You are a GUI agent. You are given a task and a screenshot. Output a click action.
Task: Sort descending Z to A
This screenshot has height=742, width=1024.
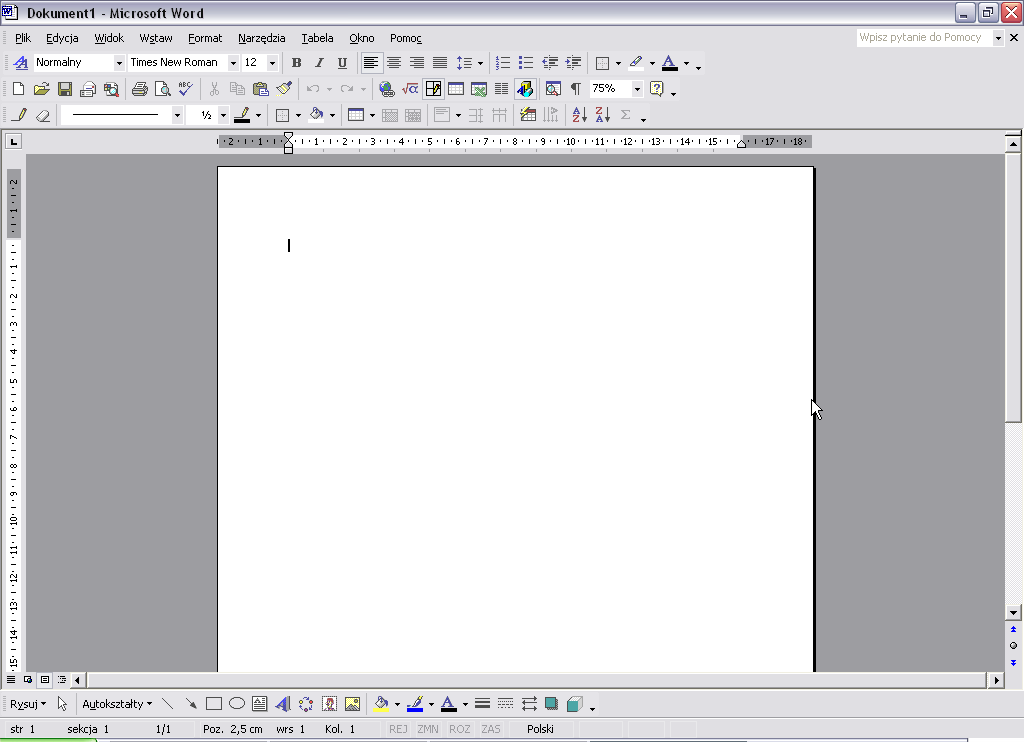point(603,116)
